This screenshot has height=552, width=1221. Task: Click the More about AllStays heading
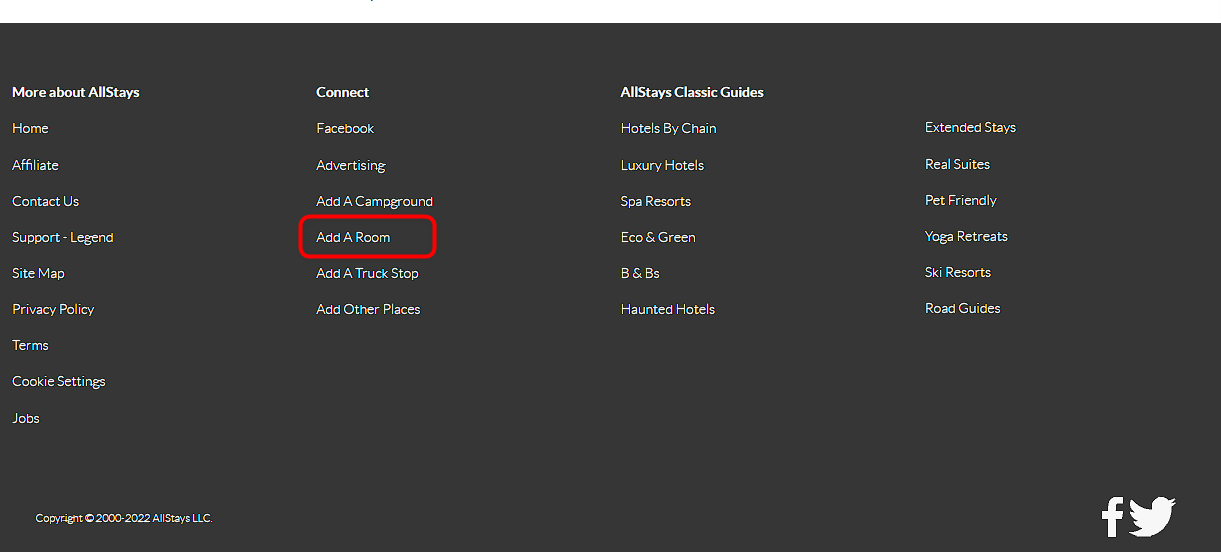coord(76,92)
